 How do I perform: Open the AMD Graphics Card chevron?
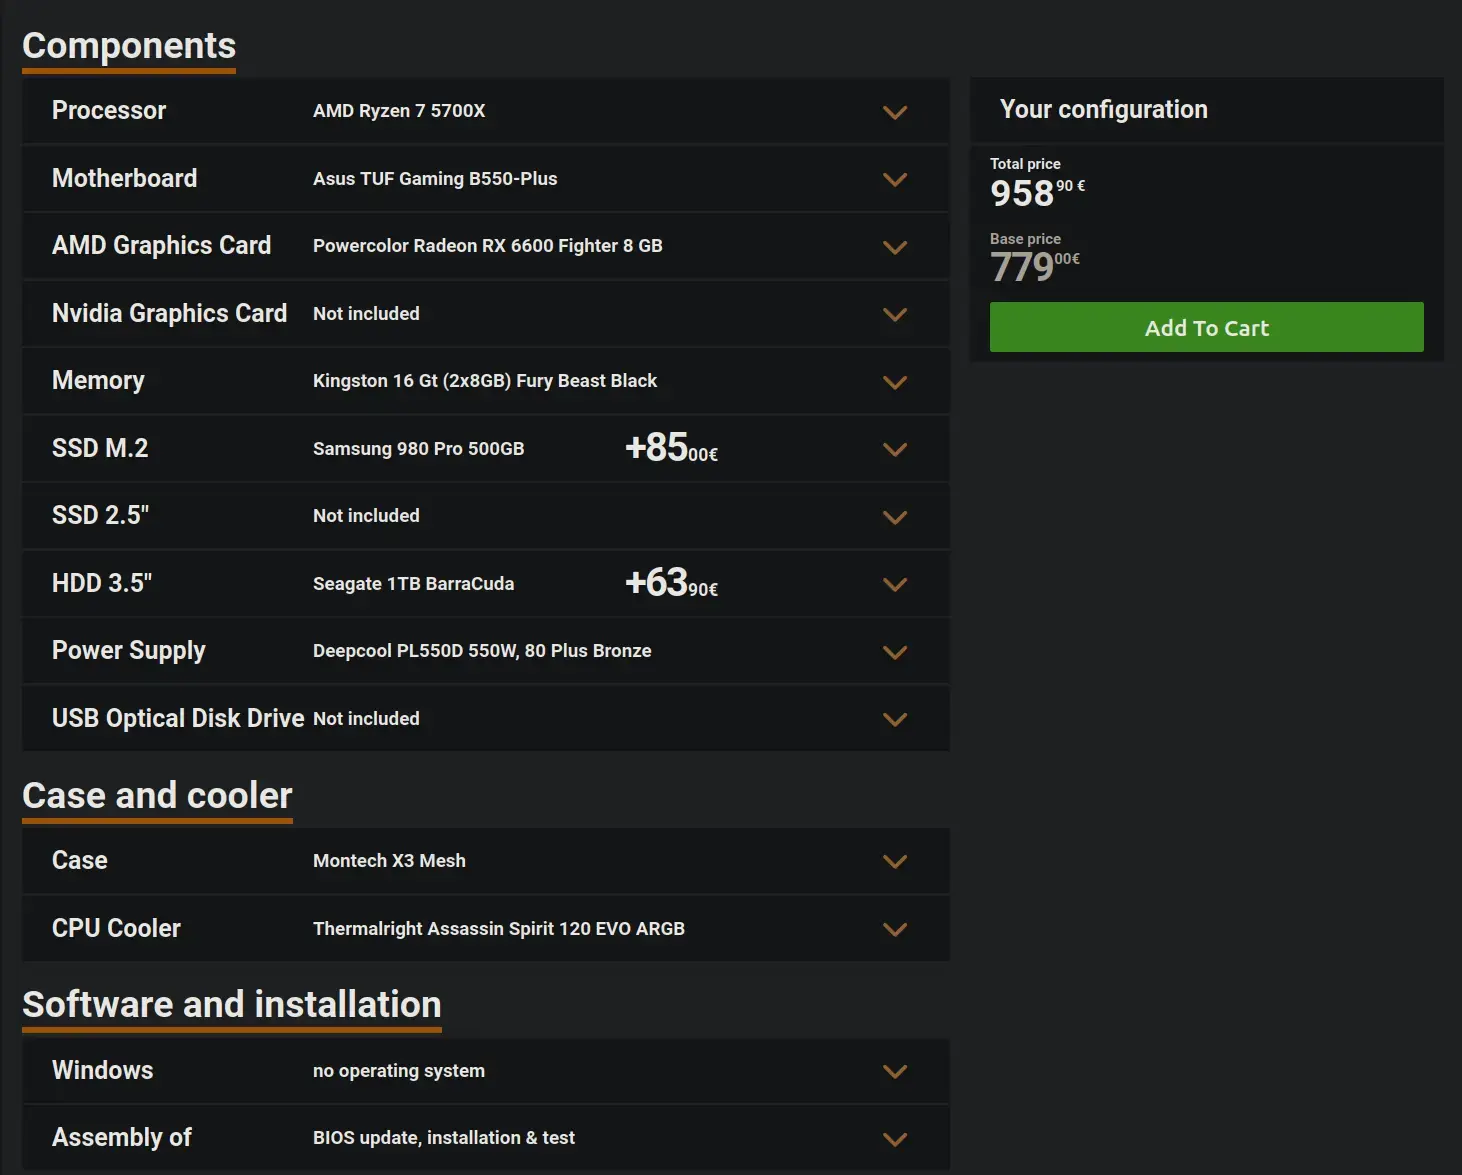click(895, 247)
